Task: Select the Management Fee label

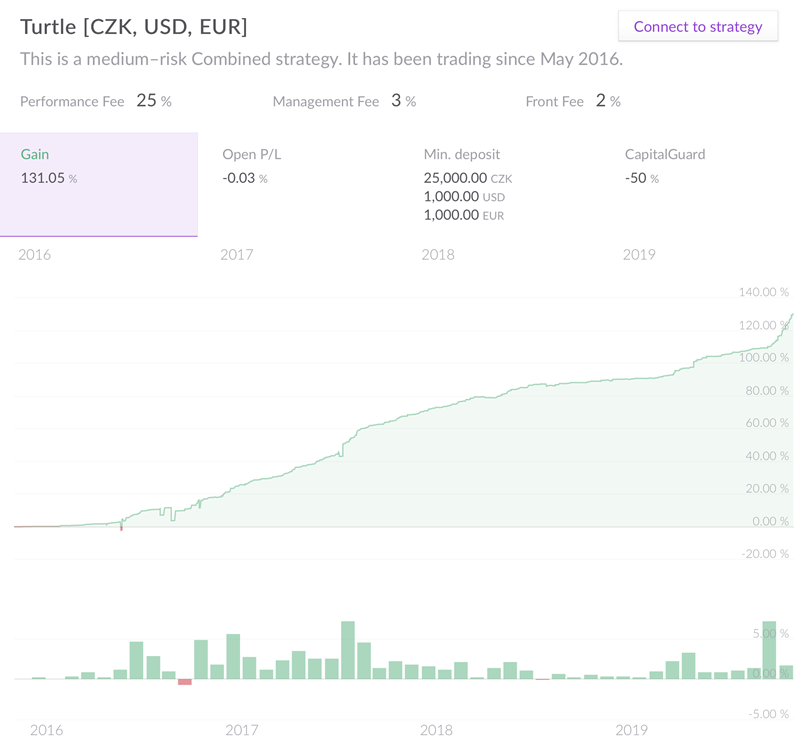Action: coord(326,102)
